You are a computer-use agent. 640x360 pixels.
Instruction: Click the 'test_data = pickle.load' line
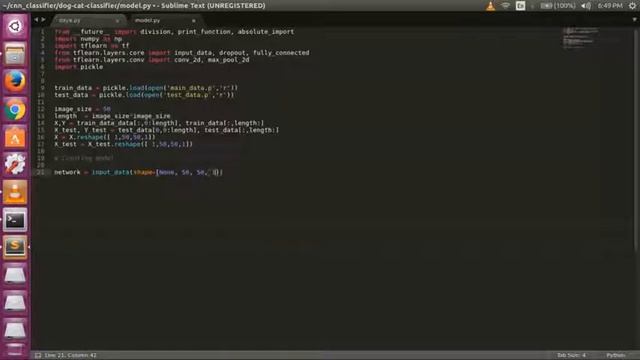point(144,95)
